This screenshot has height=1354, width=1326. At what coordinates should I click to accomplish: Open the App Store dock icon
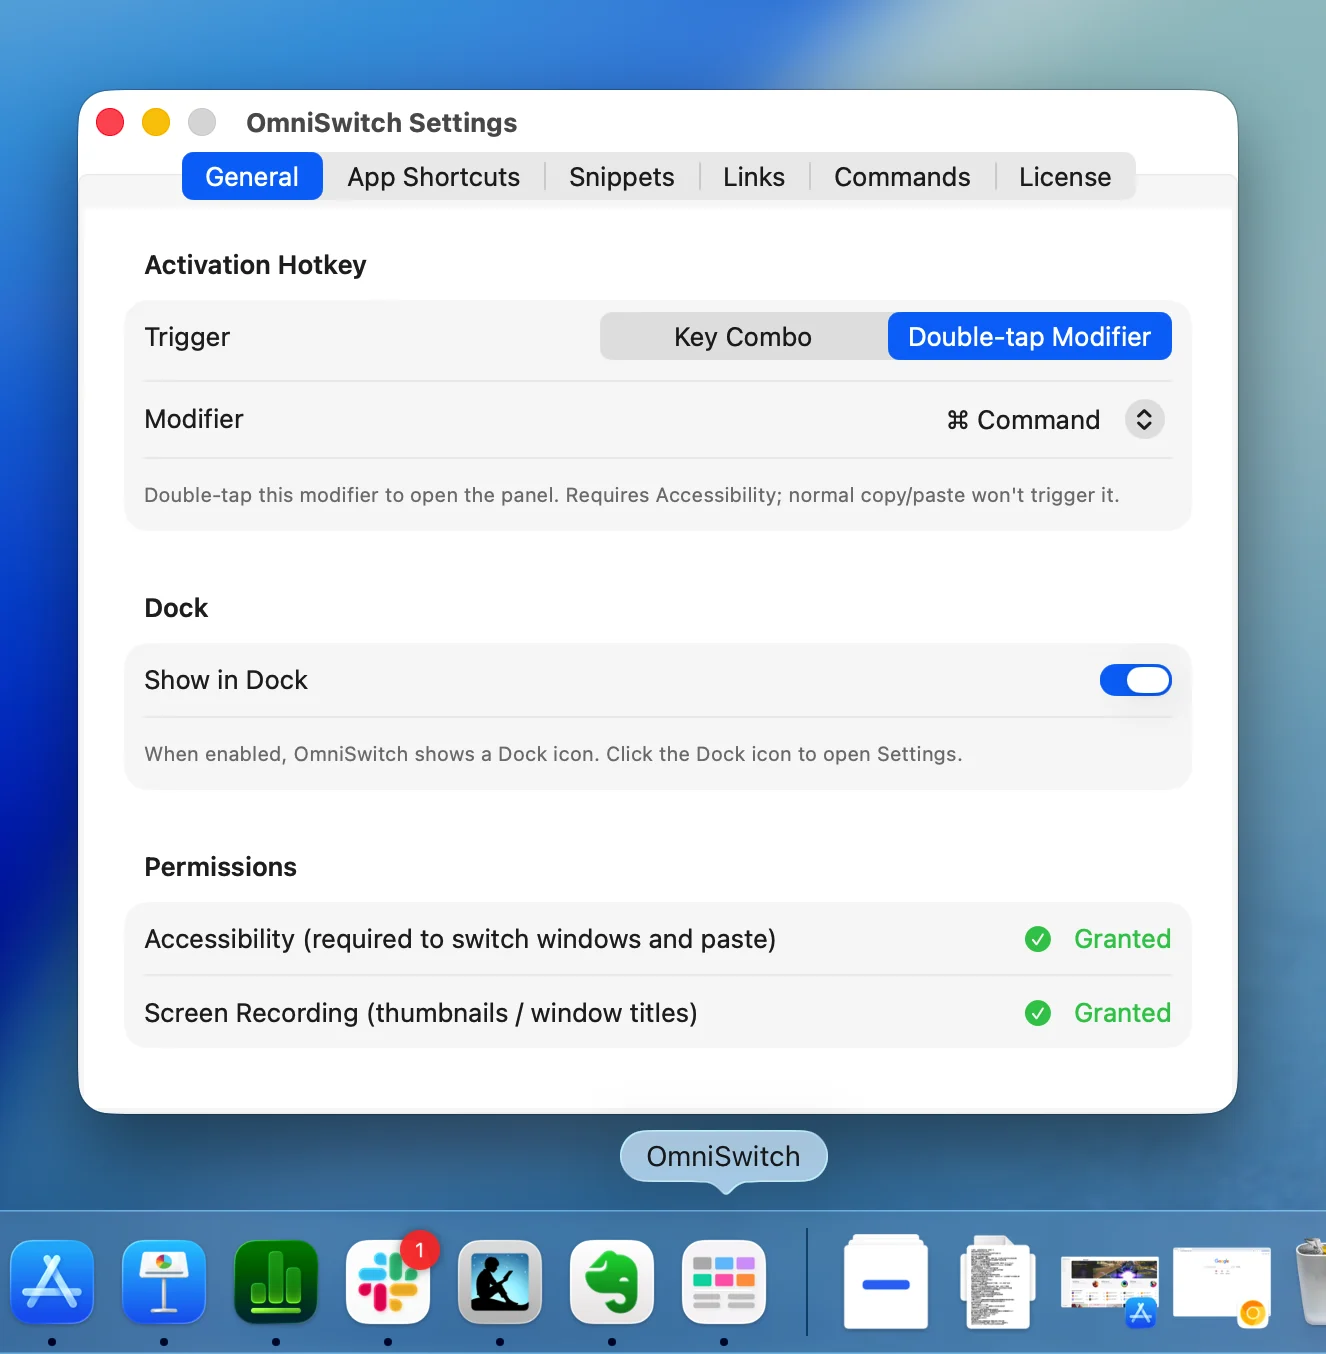pos(52,1282)
